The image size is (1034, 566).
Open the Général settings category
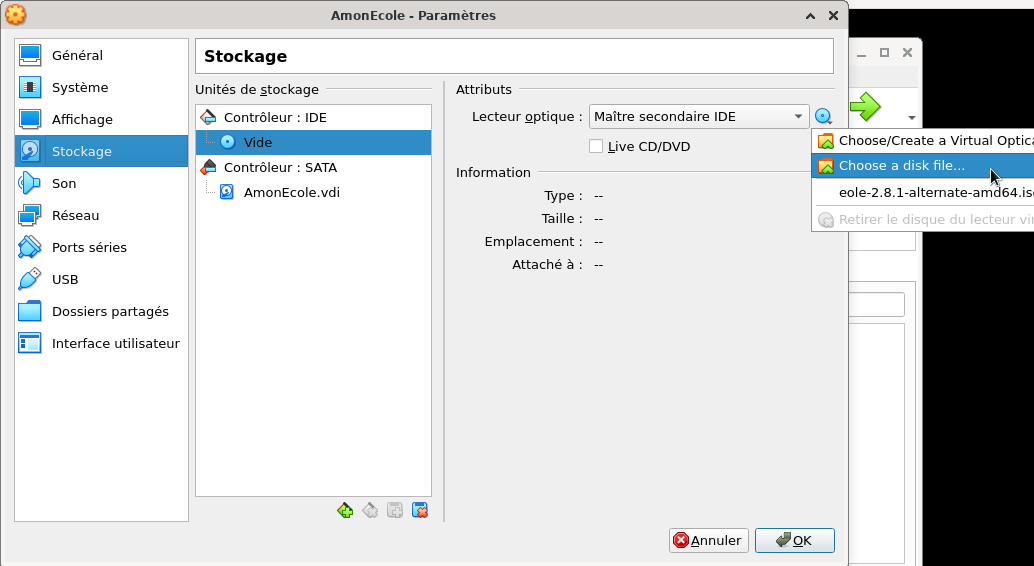point(102,55)
